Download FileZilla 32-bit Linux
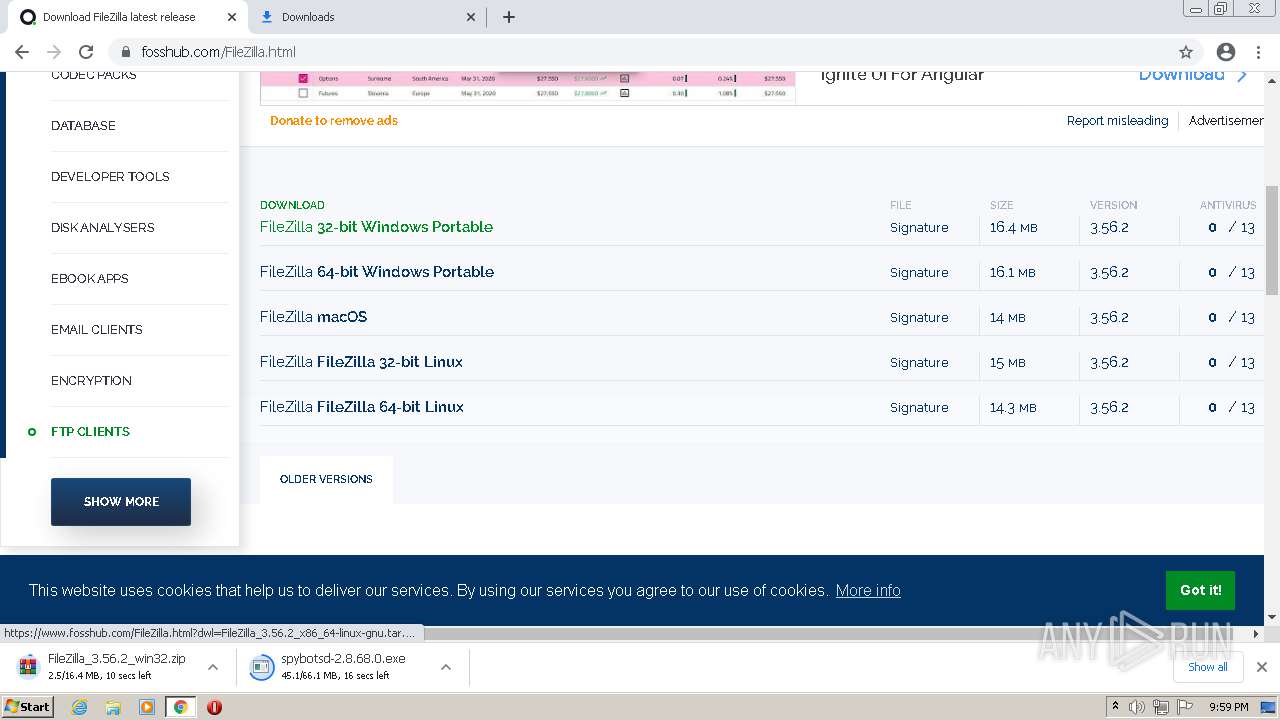The width and height of the screenshot is (1280, 720). pyautogui.click(x=361, y=362)
